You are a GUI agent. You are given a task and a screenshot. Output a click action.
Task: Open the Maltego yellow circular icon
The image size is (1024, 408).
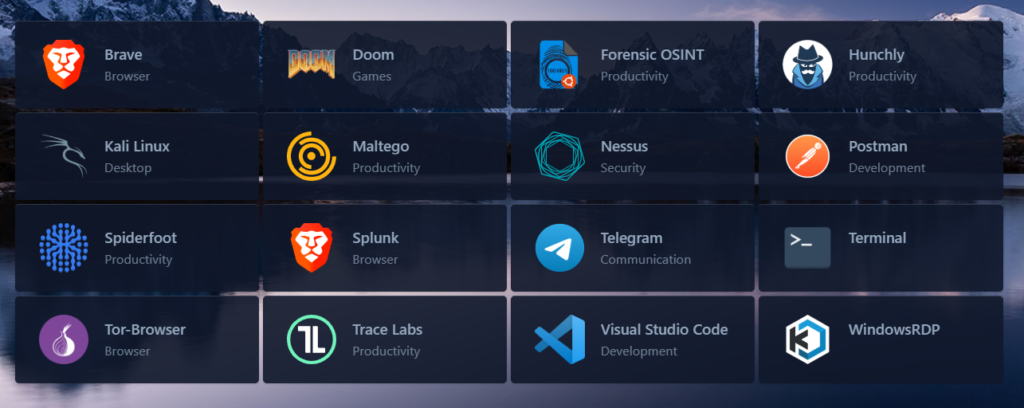pyautogui.click(x=312, y=156)
